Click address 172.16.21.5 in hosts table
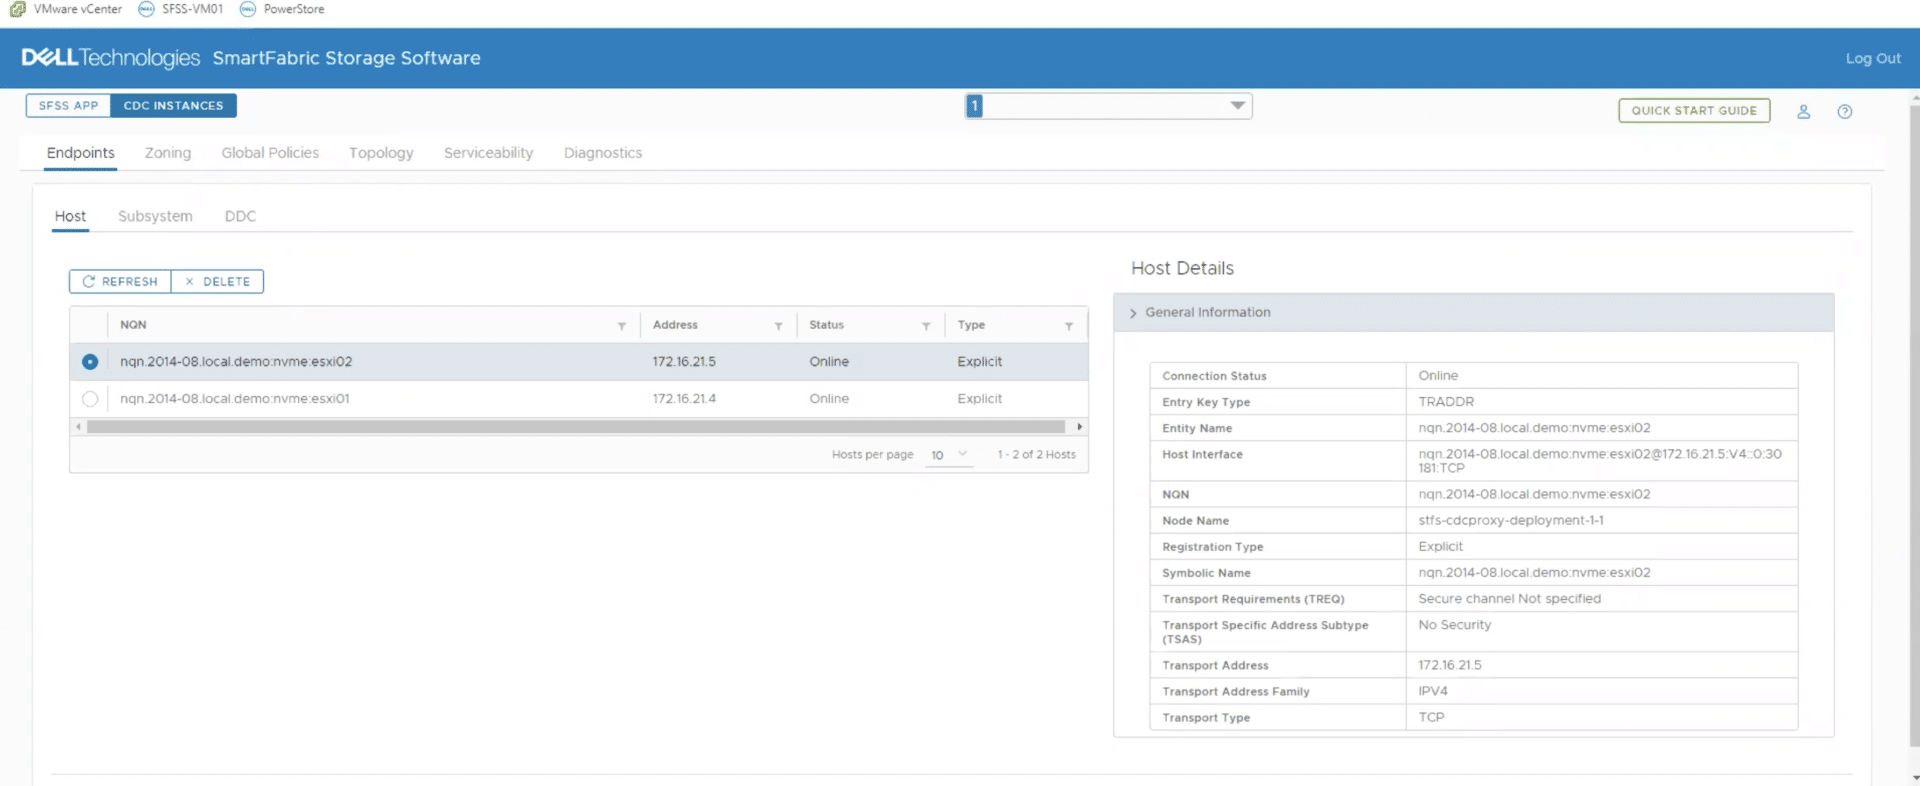Image resolution: width=1920 pixels, height=786 pixels. point(684,362)
